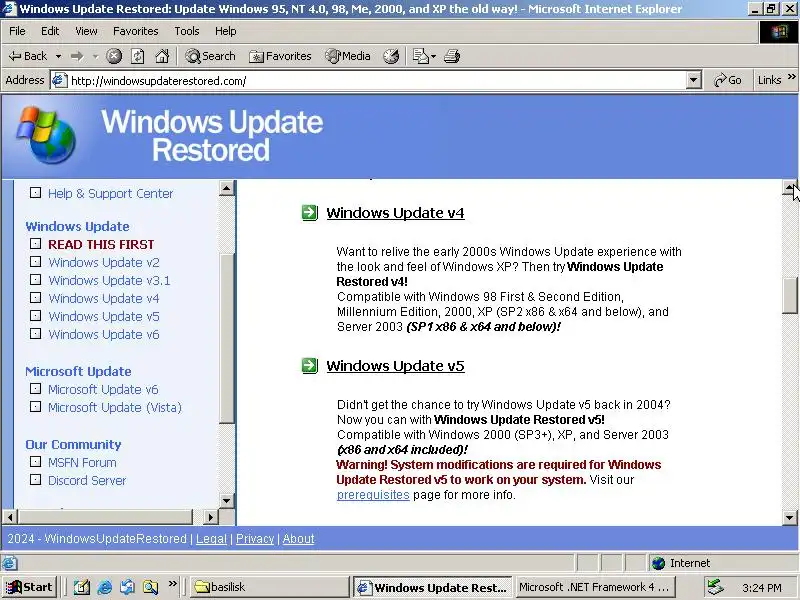Viewport: 800px width, 600px height.
Task: Open the Search toolbar button
Action: click(x=210, y=56)
